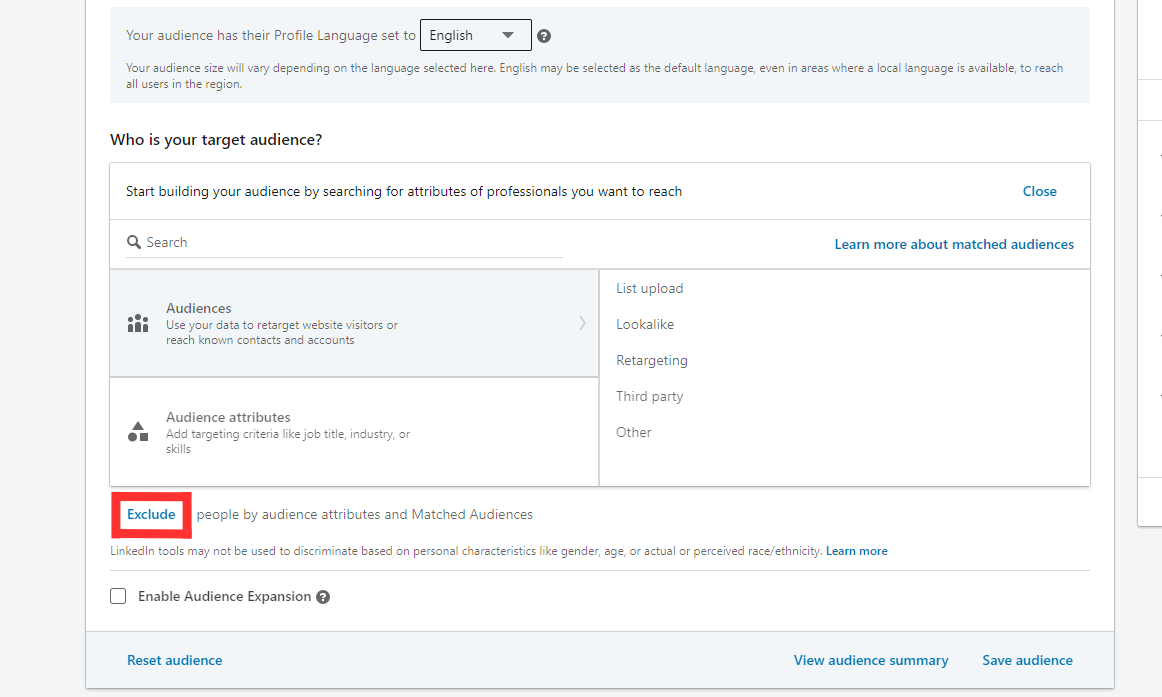The height and width of the screenshot is (697, 1162).
Task: Click Save audience
Action: 1027,660
